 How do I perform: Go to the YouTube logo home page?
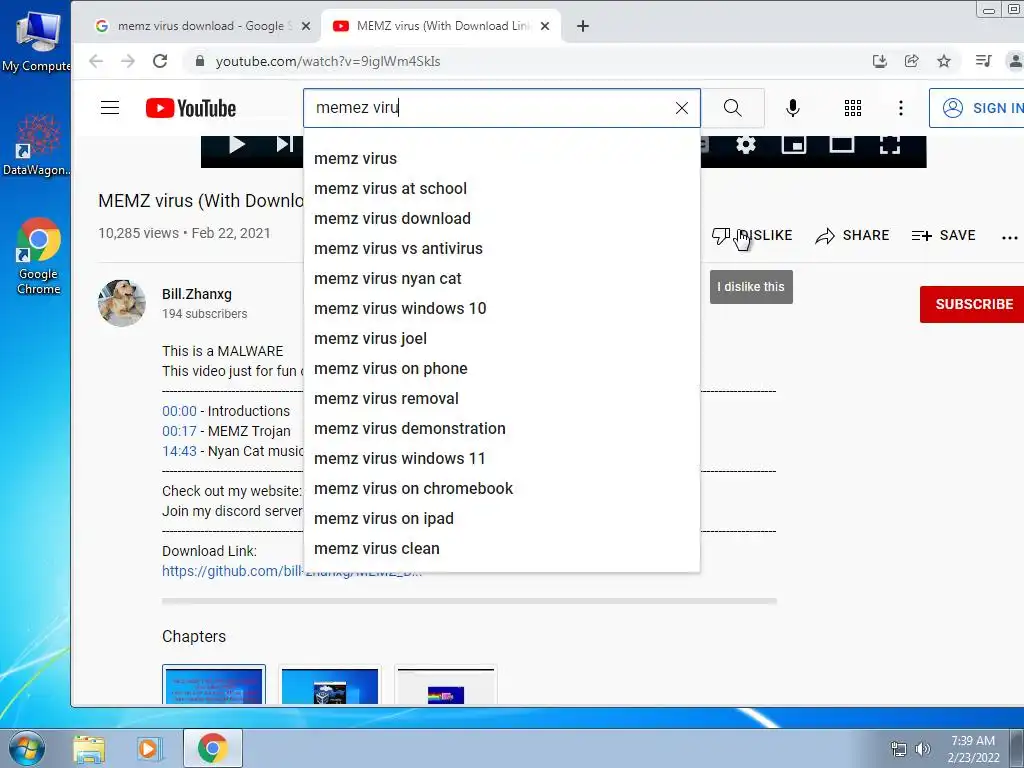tap(191, 108)
